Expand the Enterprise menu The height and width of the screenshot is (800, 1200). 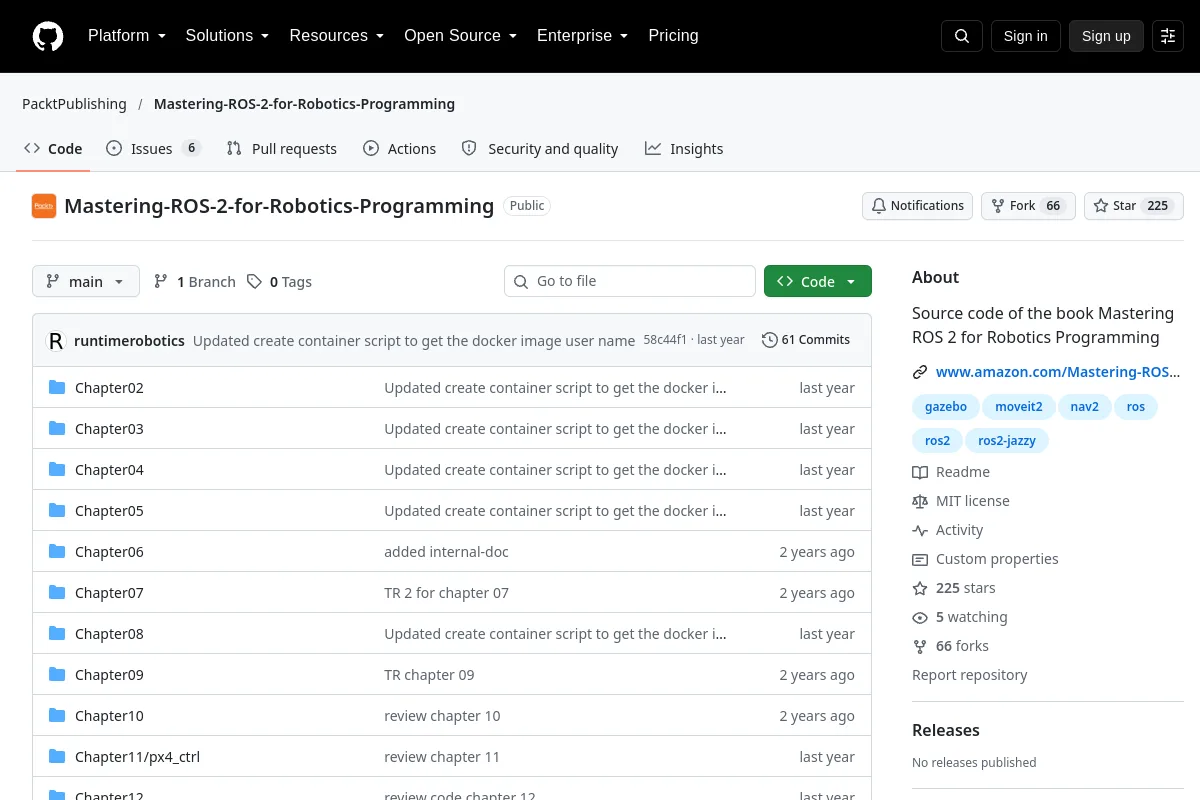point(583,36)
